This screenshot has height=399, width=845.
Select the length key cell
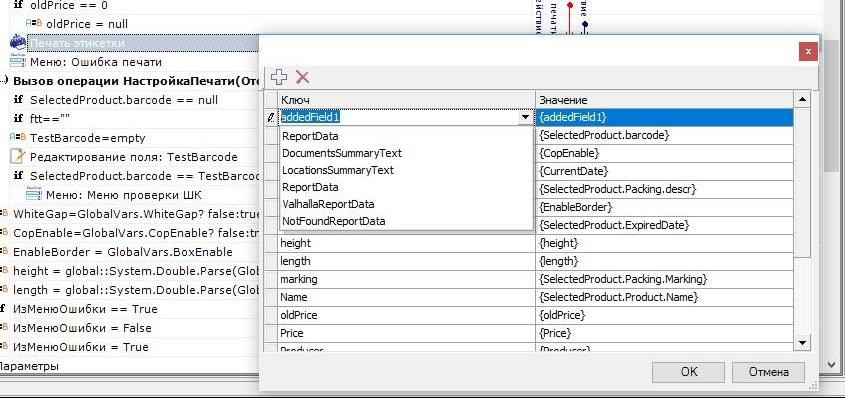pos(406,261)
